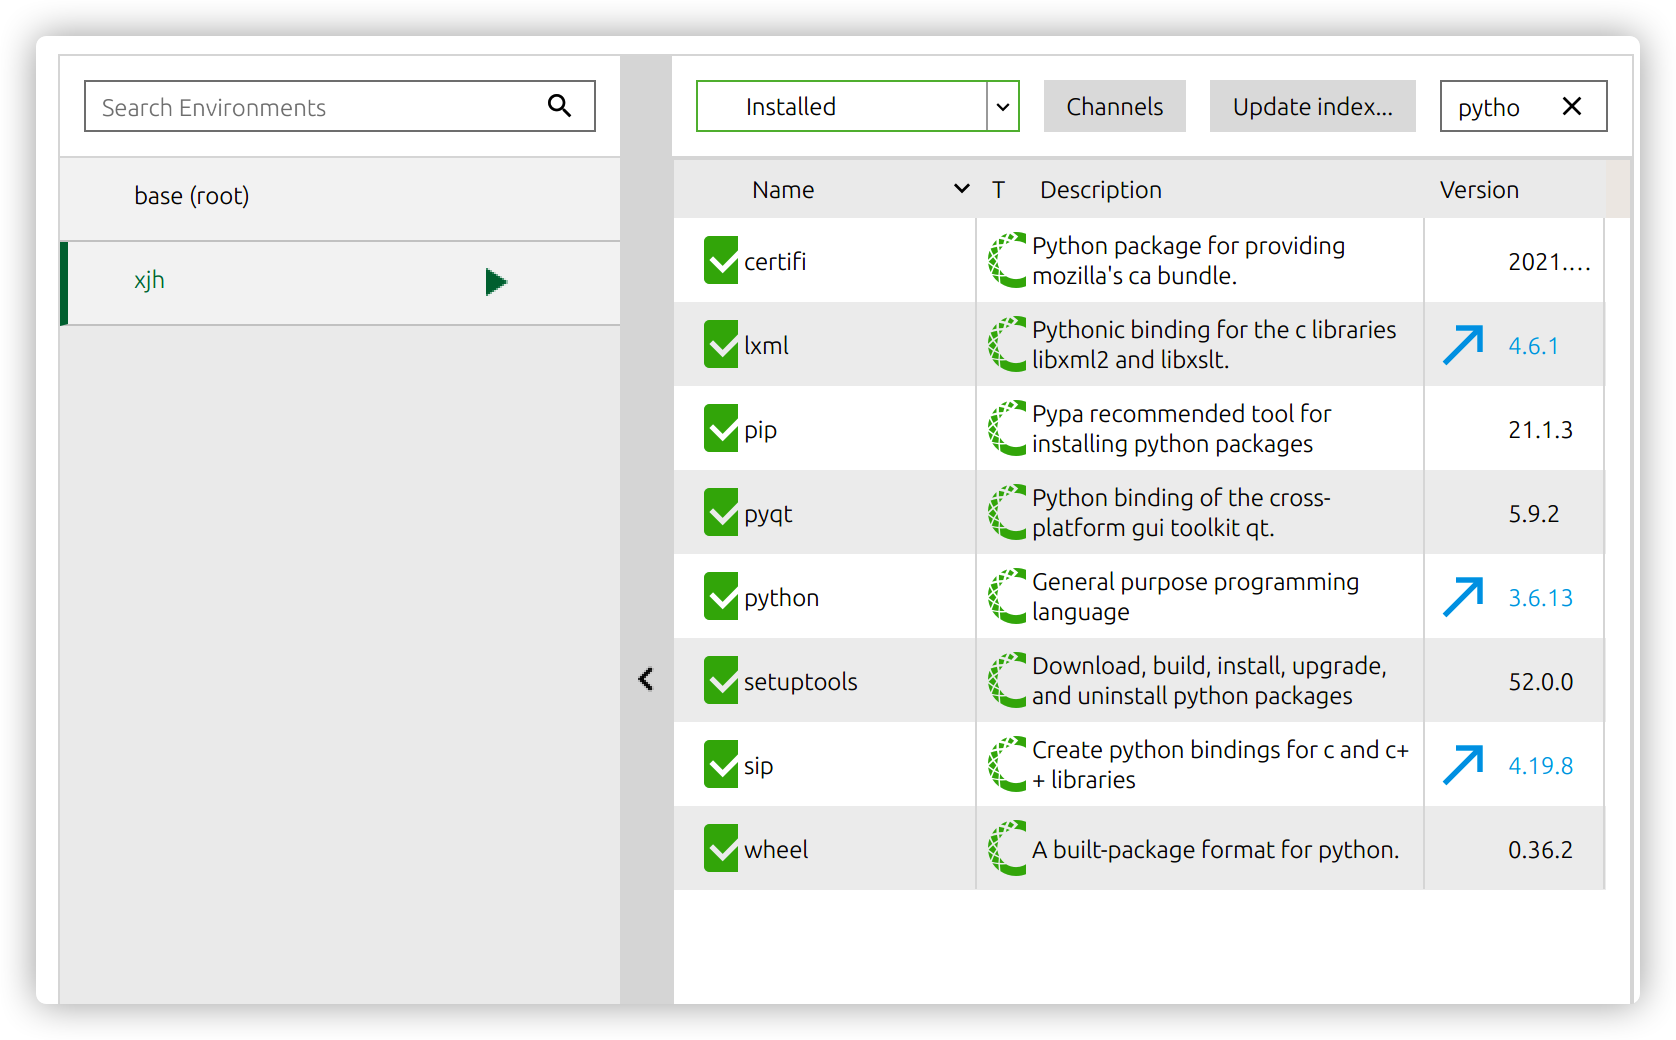Viewport: 1676px width, 1040px height.
Task: Click the T column header
Action: (x=998, y=190)
